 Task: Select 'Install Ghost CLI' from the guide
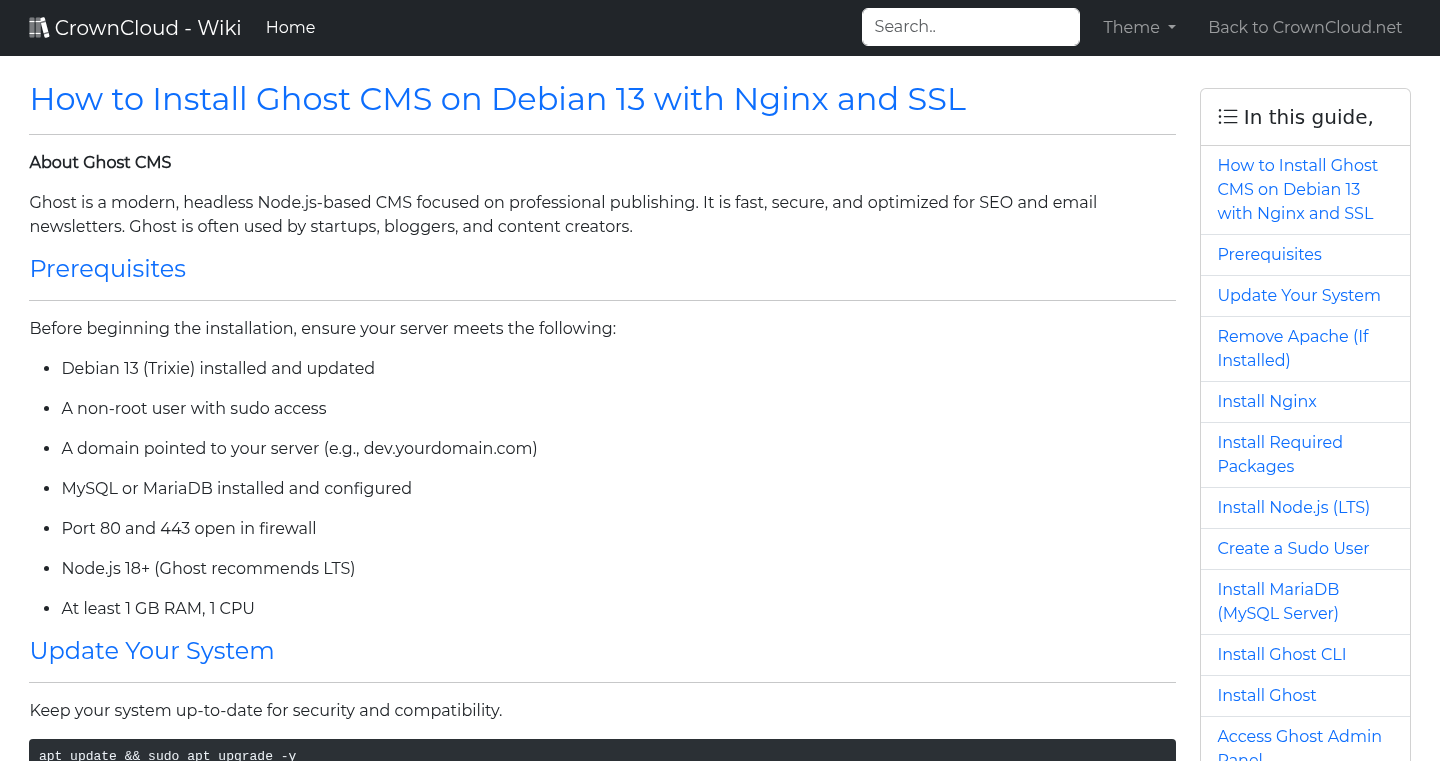pyautogui.click(x=1281, y=654)
